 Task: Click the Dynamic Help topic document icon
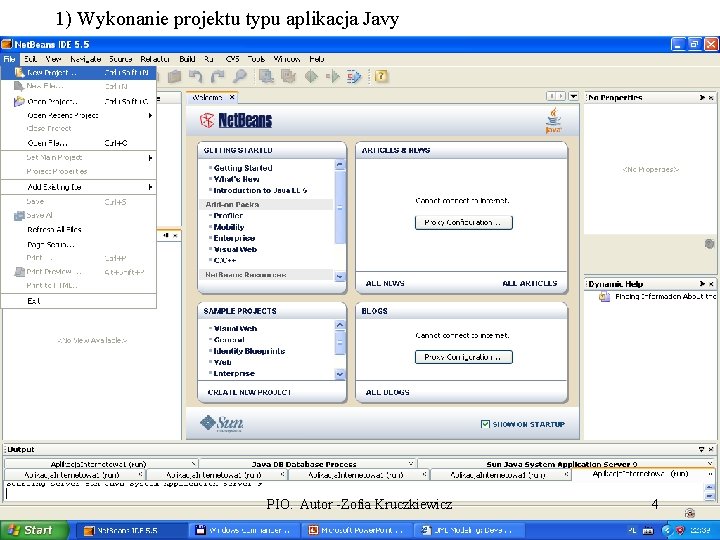(604, 297)
